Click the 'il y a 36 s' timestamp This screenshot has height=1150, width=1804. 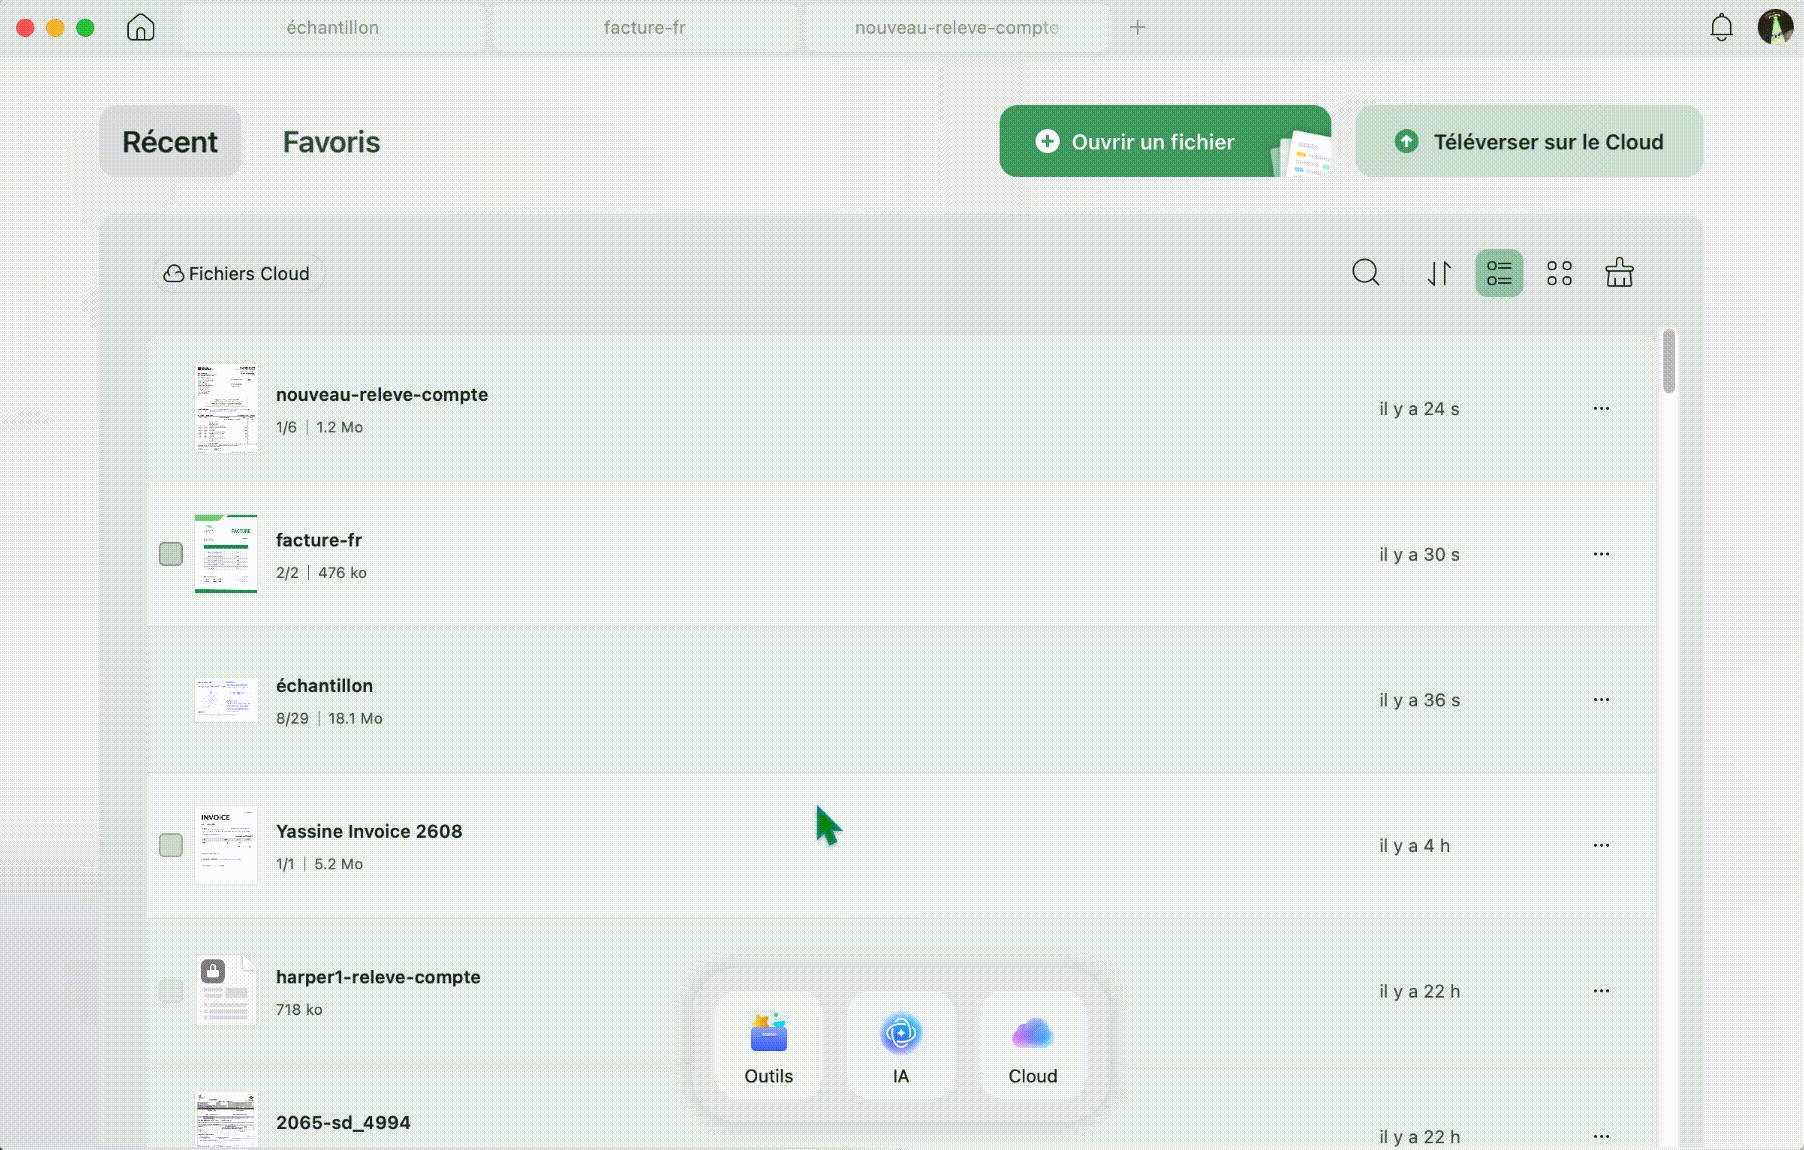[1419, 700]
